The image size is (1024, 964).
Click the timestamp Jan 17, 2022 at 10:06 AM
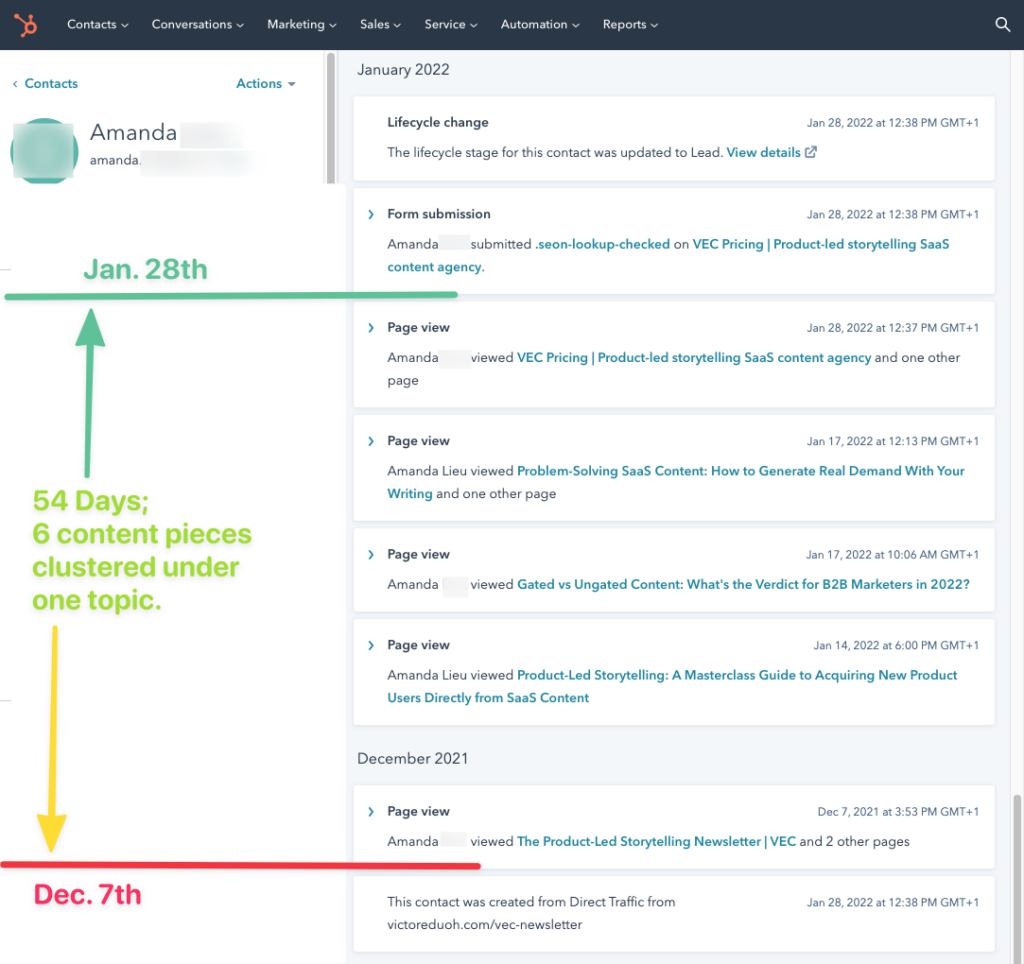tap(892, 555)
